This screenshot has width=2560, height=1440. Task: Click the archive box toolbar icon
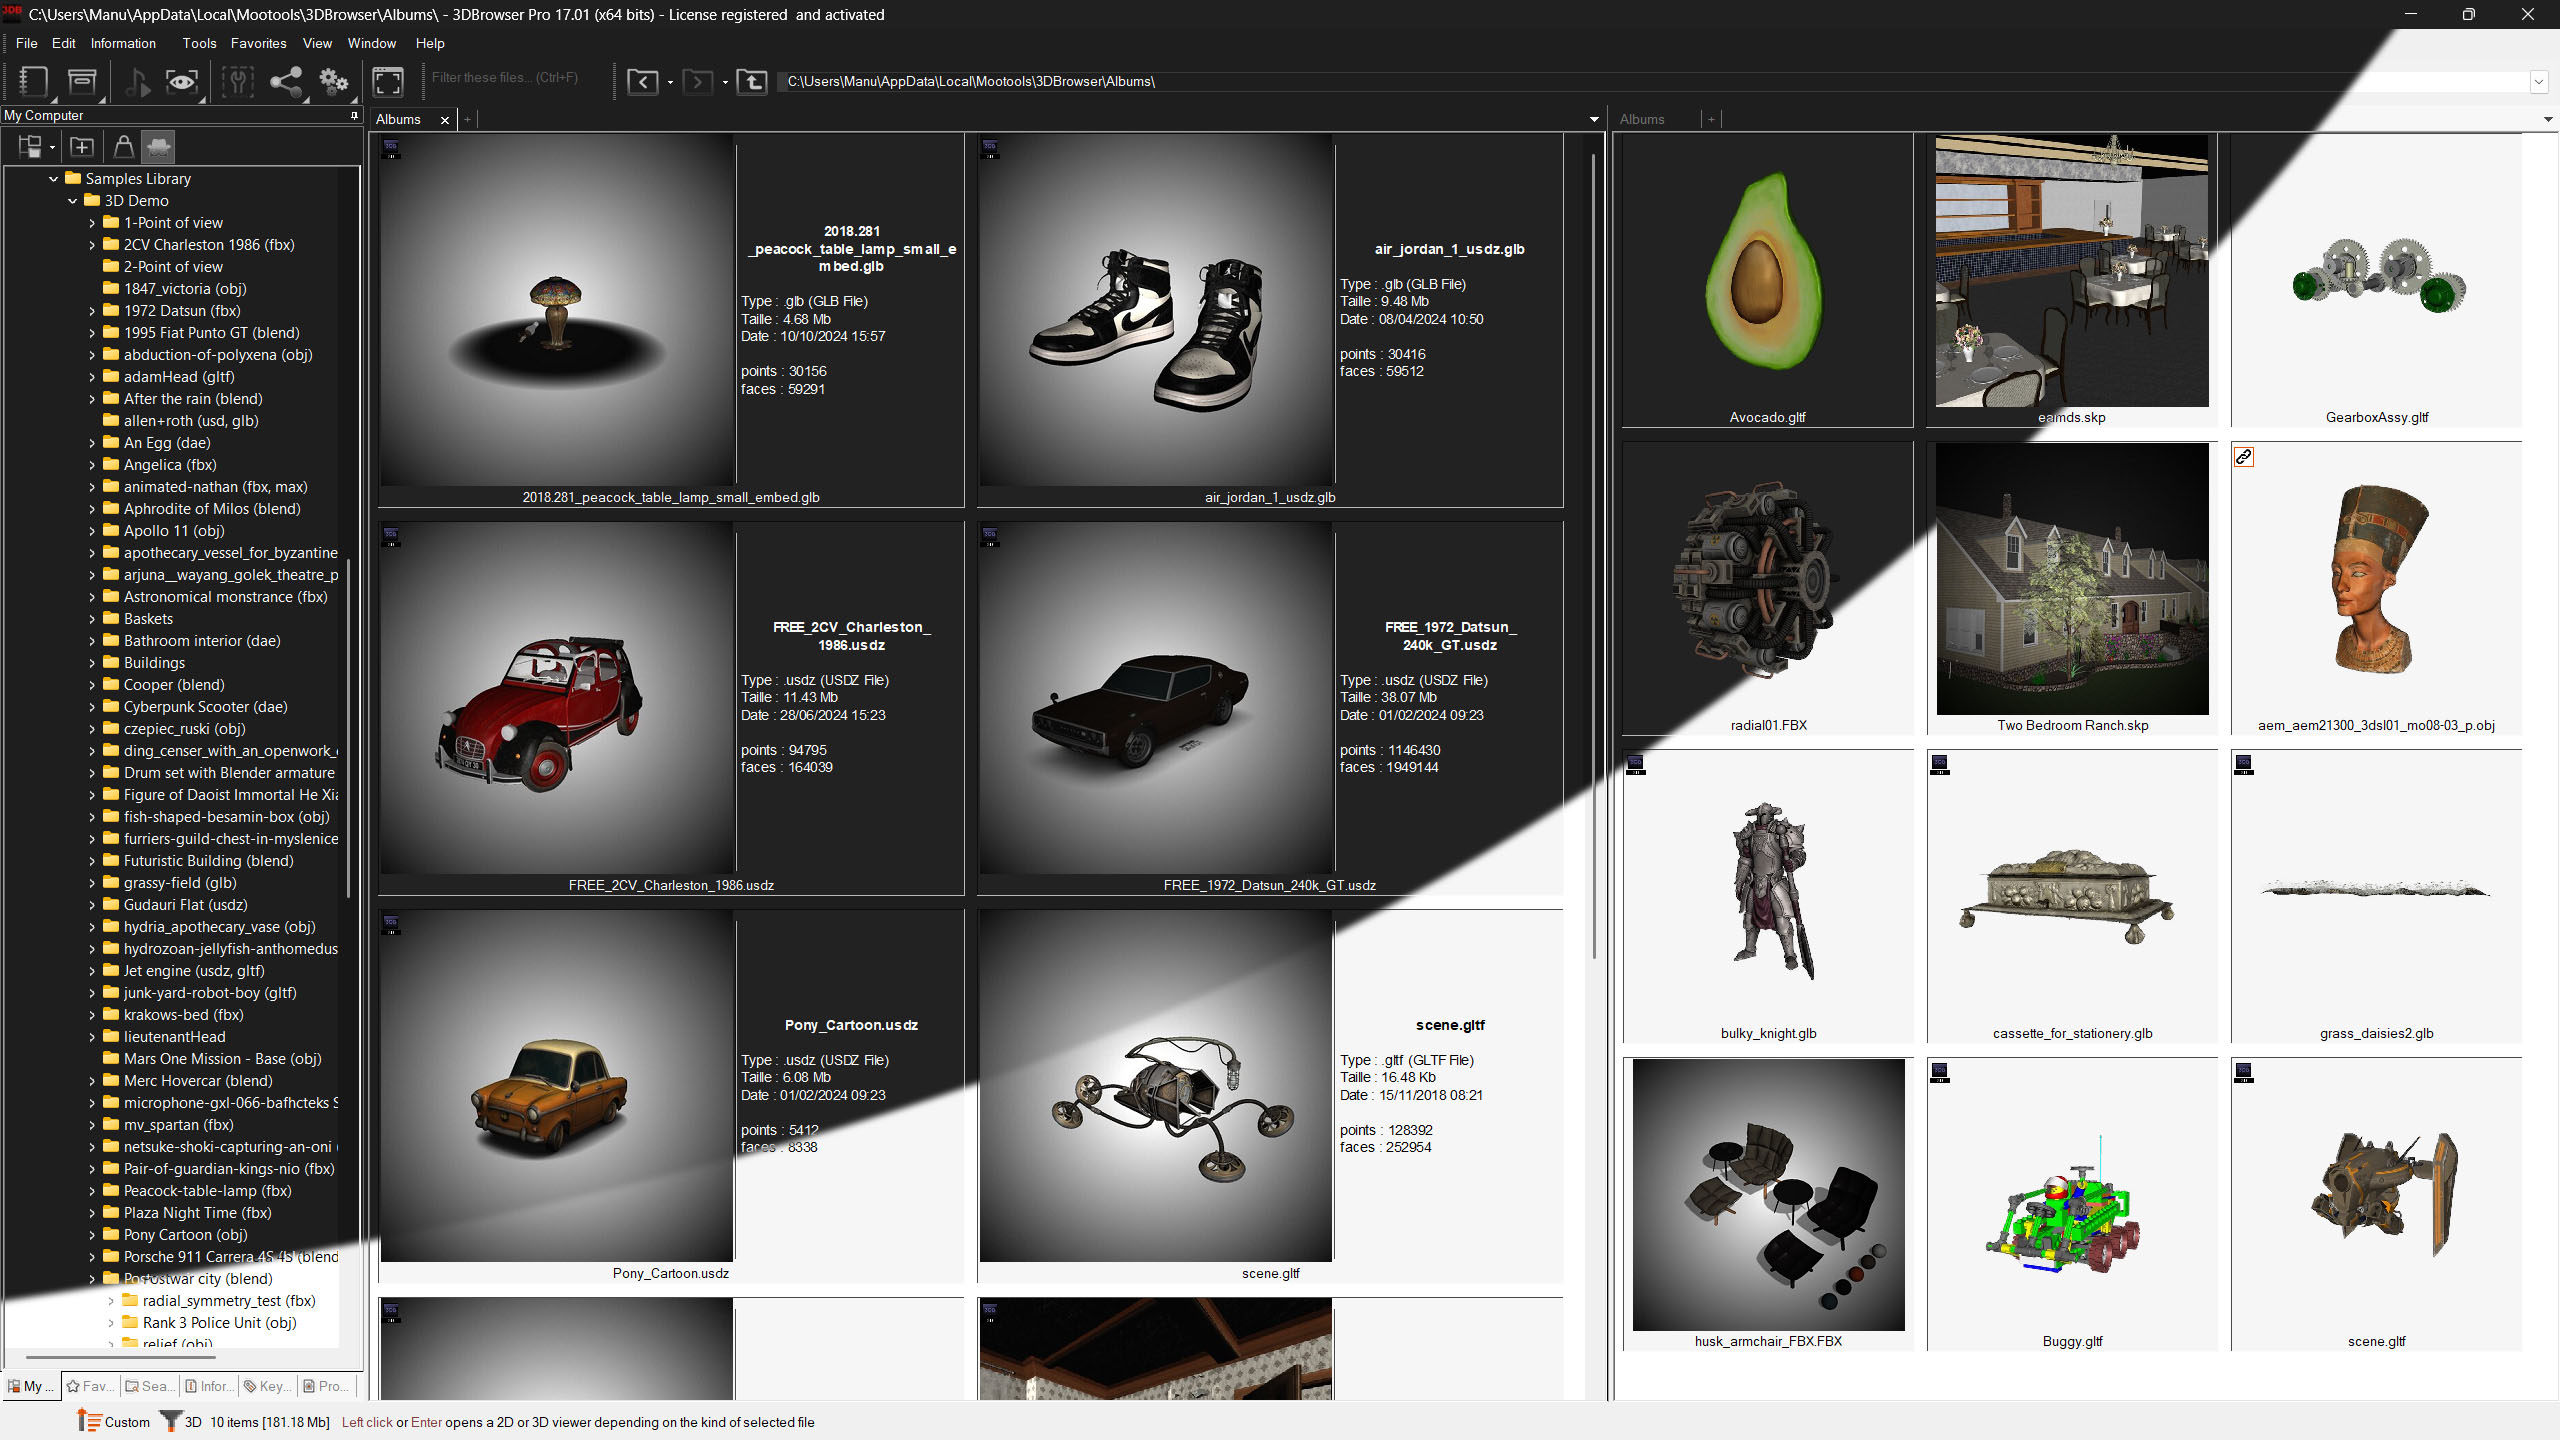tap(82, 81)
